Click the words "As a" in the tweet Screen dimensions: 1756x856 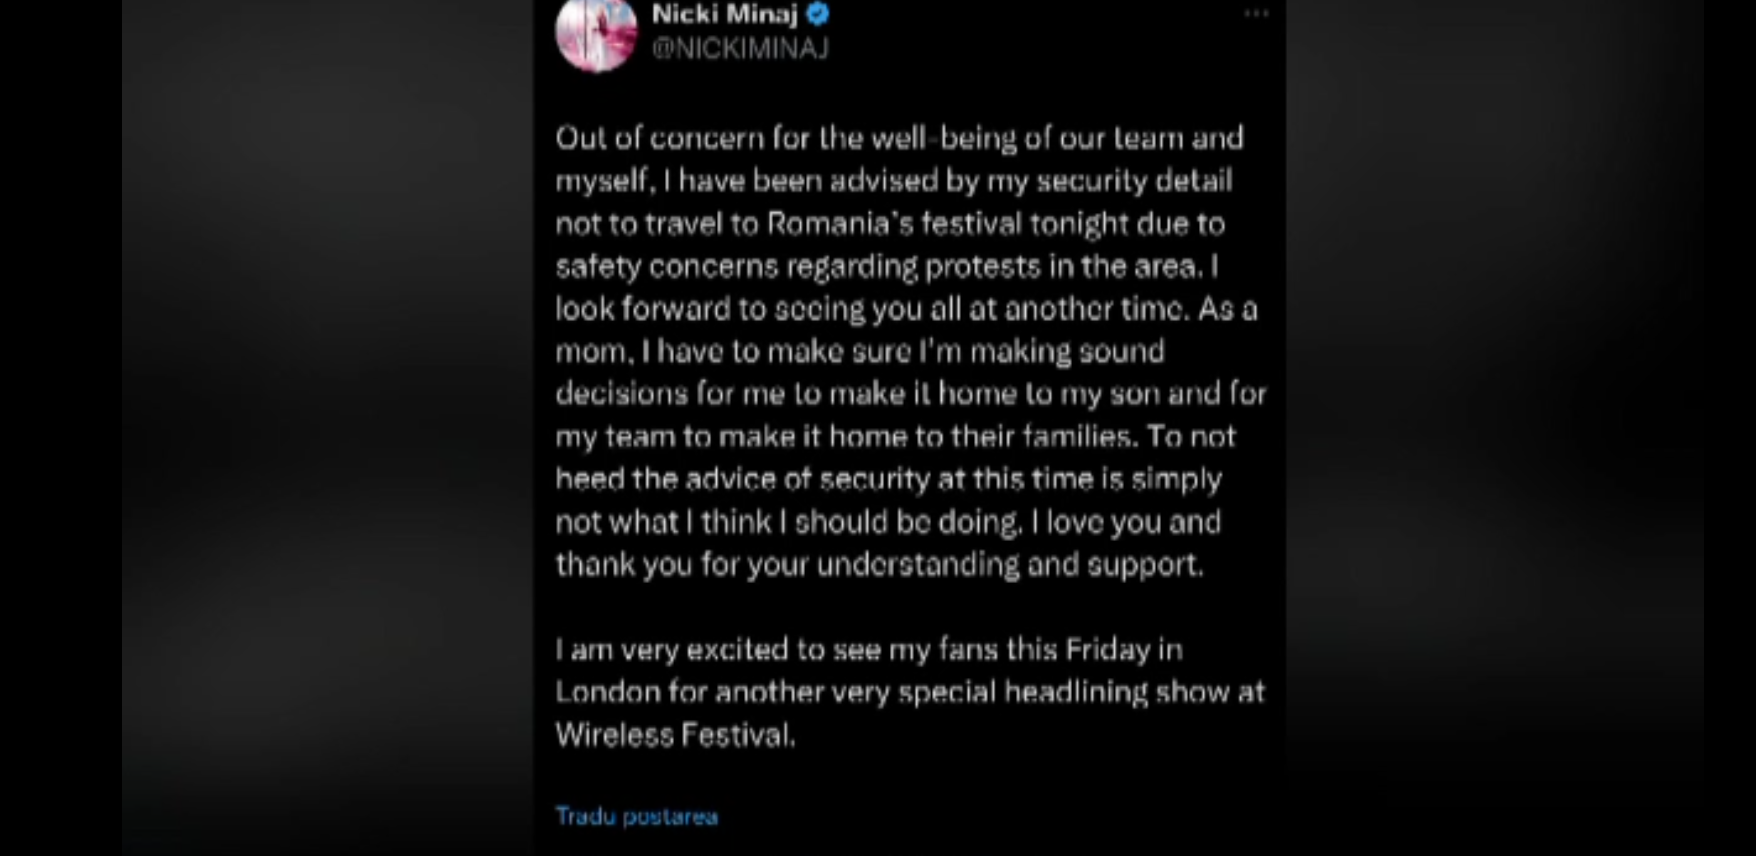click(1227, 308)
